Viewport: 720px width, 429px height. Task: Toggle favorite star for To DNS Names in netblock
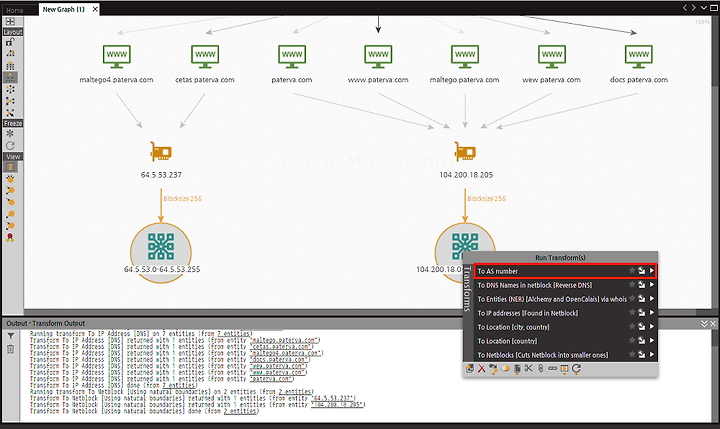632,285
